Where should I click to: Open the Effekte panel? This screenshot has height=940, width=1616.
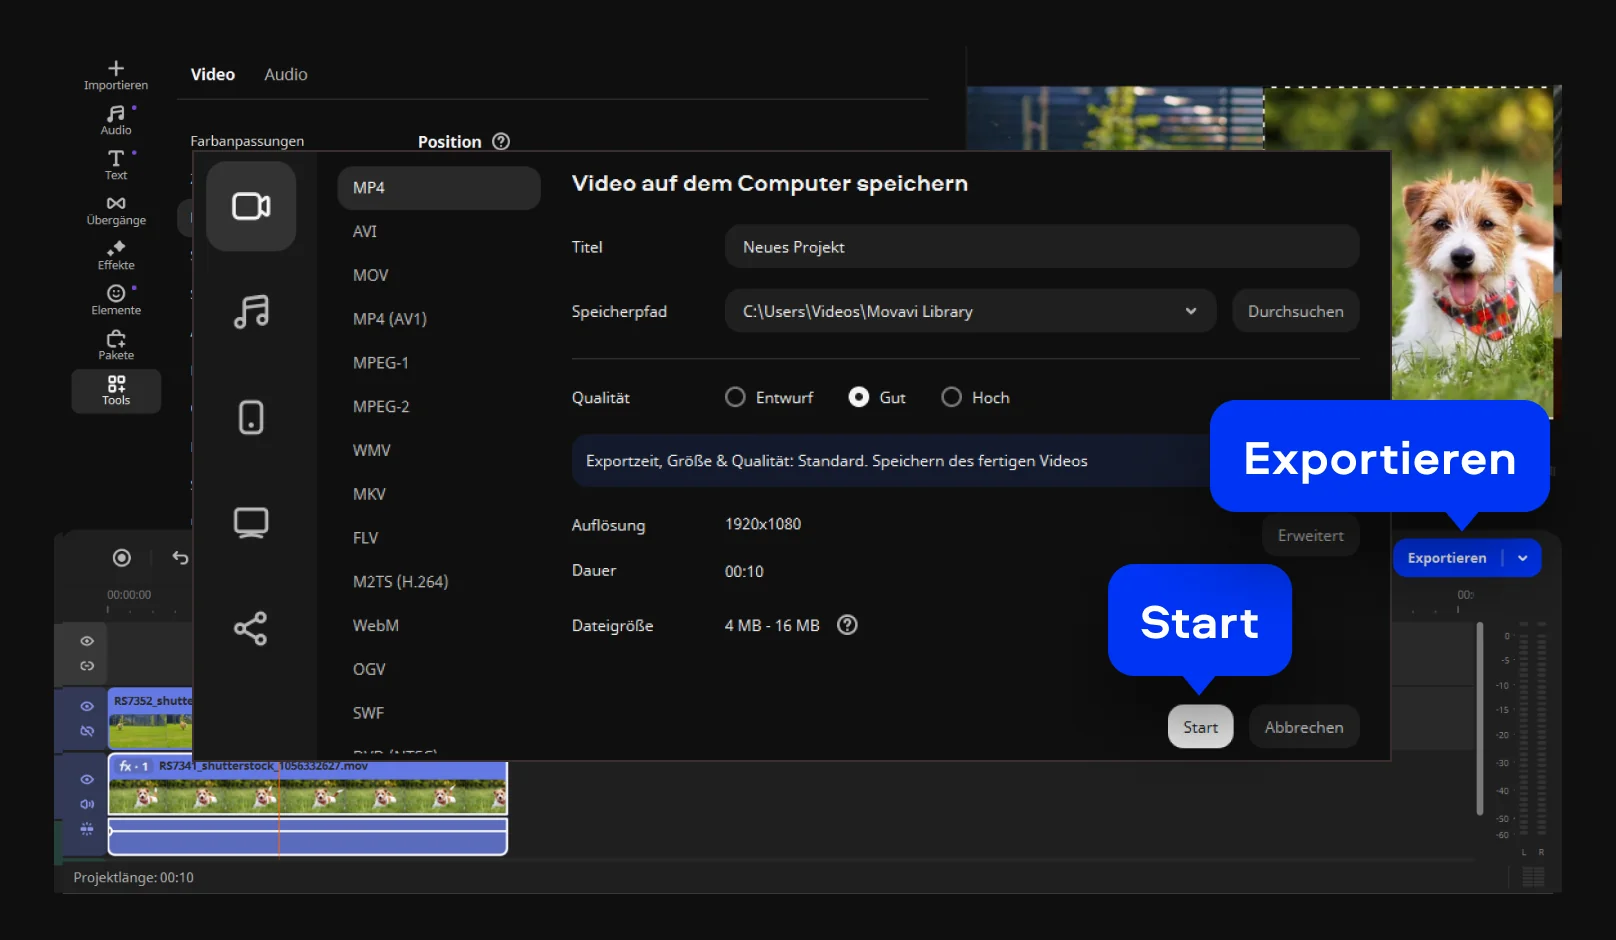click(x=116, y=255)
